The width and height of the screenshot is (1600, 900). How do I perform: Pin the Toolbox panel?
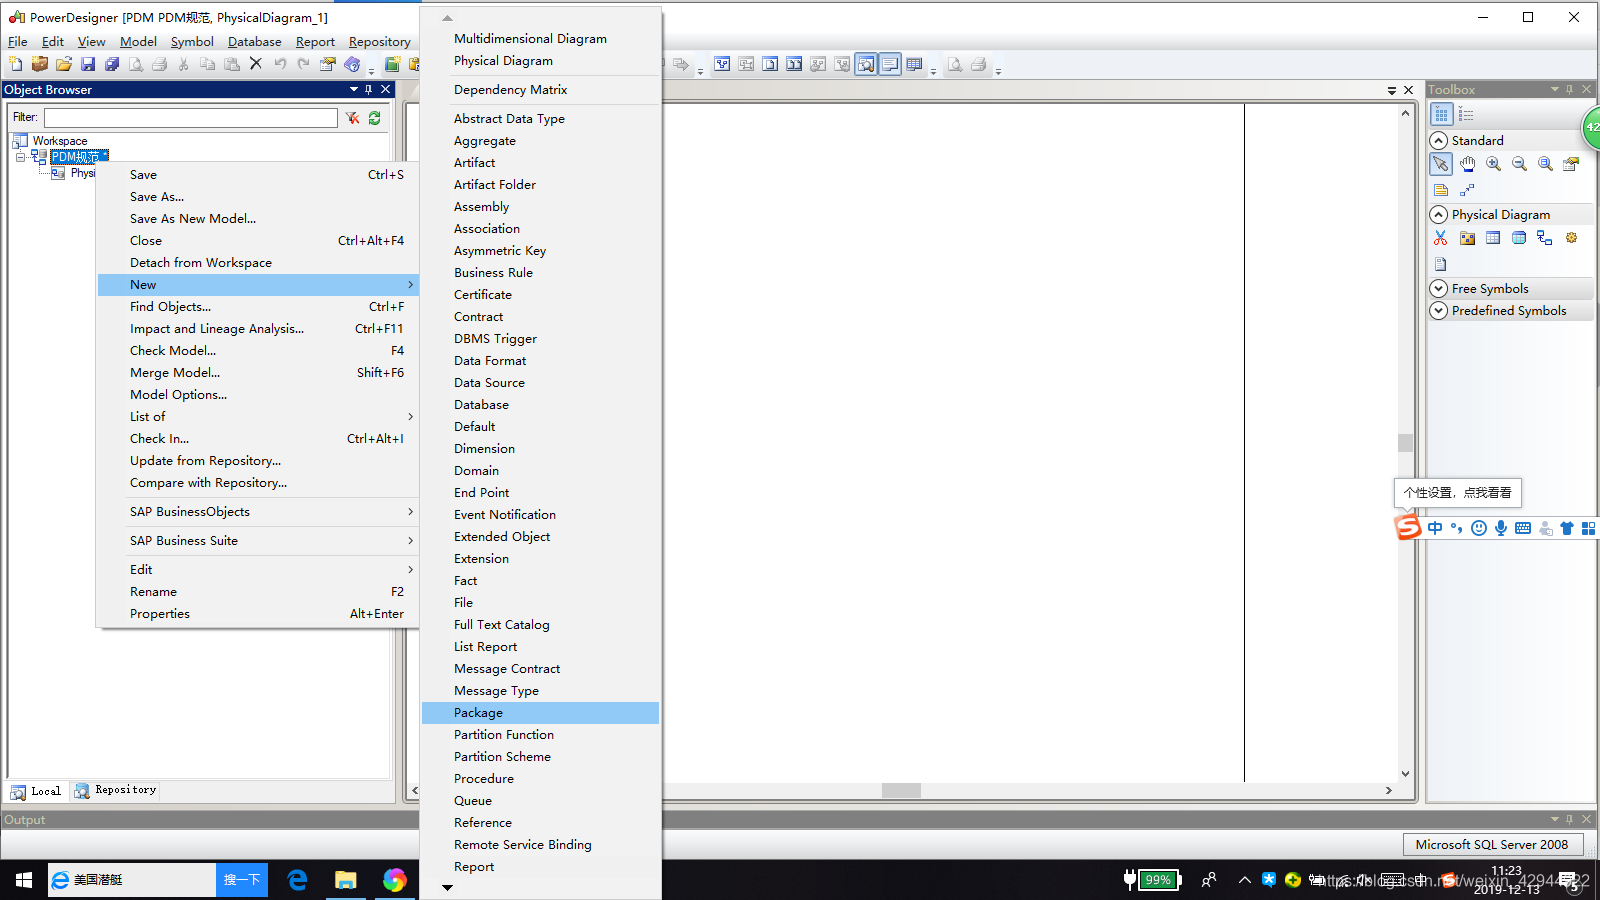(x=1570, y=89)
